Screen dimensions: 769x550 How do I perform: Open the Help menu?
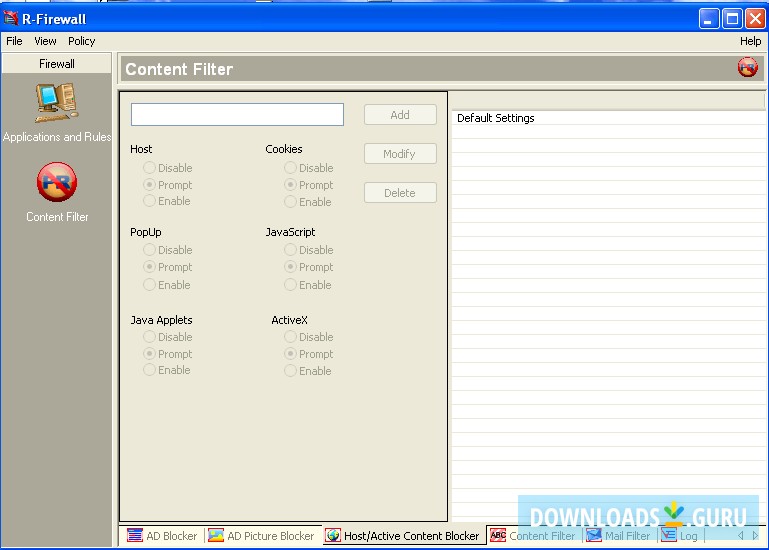[750, 41]
